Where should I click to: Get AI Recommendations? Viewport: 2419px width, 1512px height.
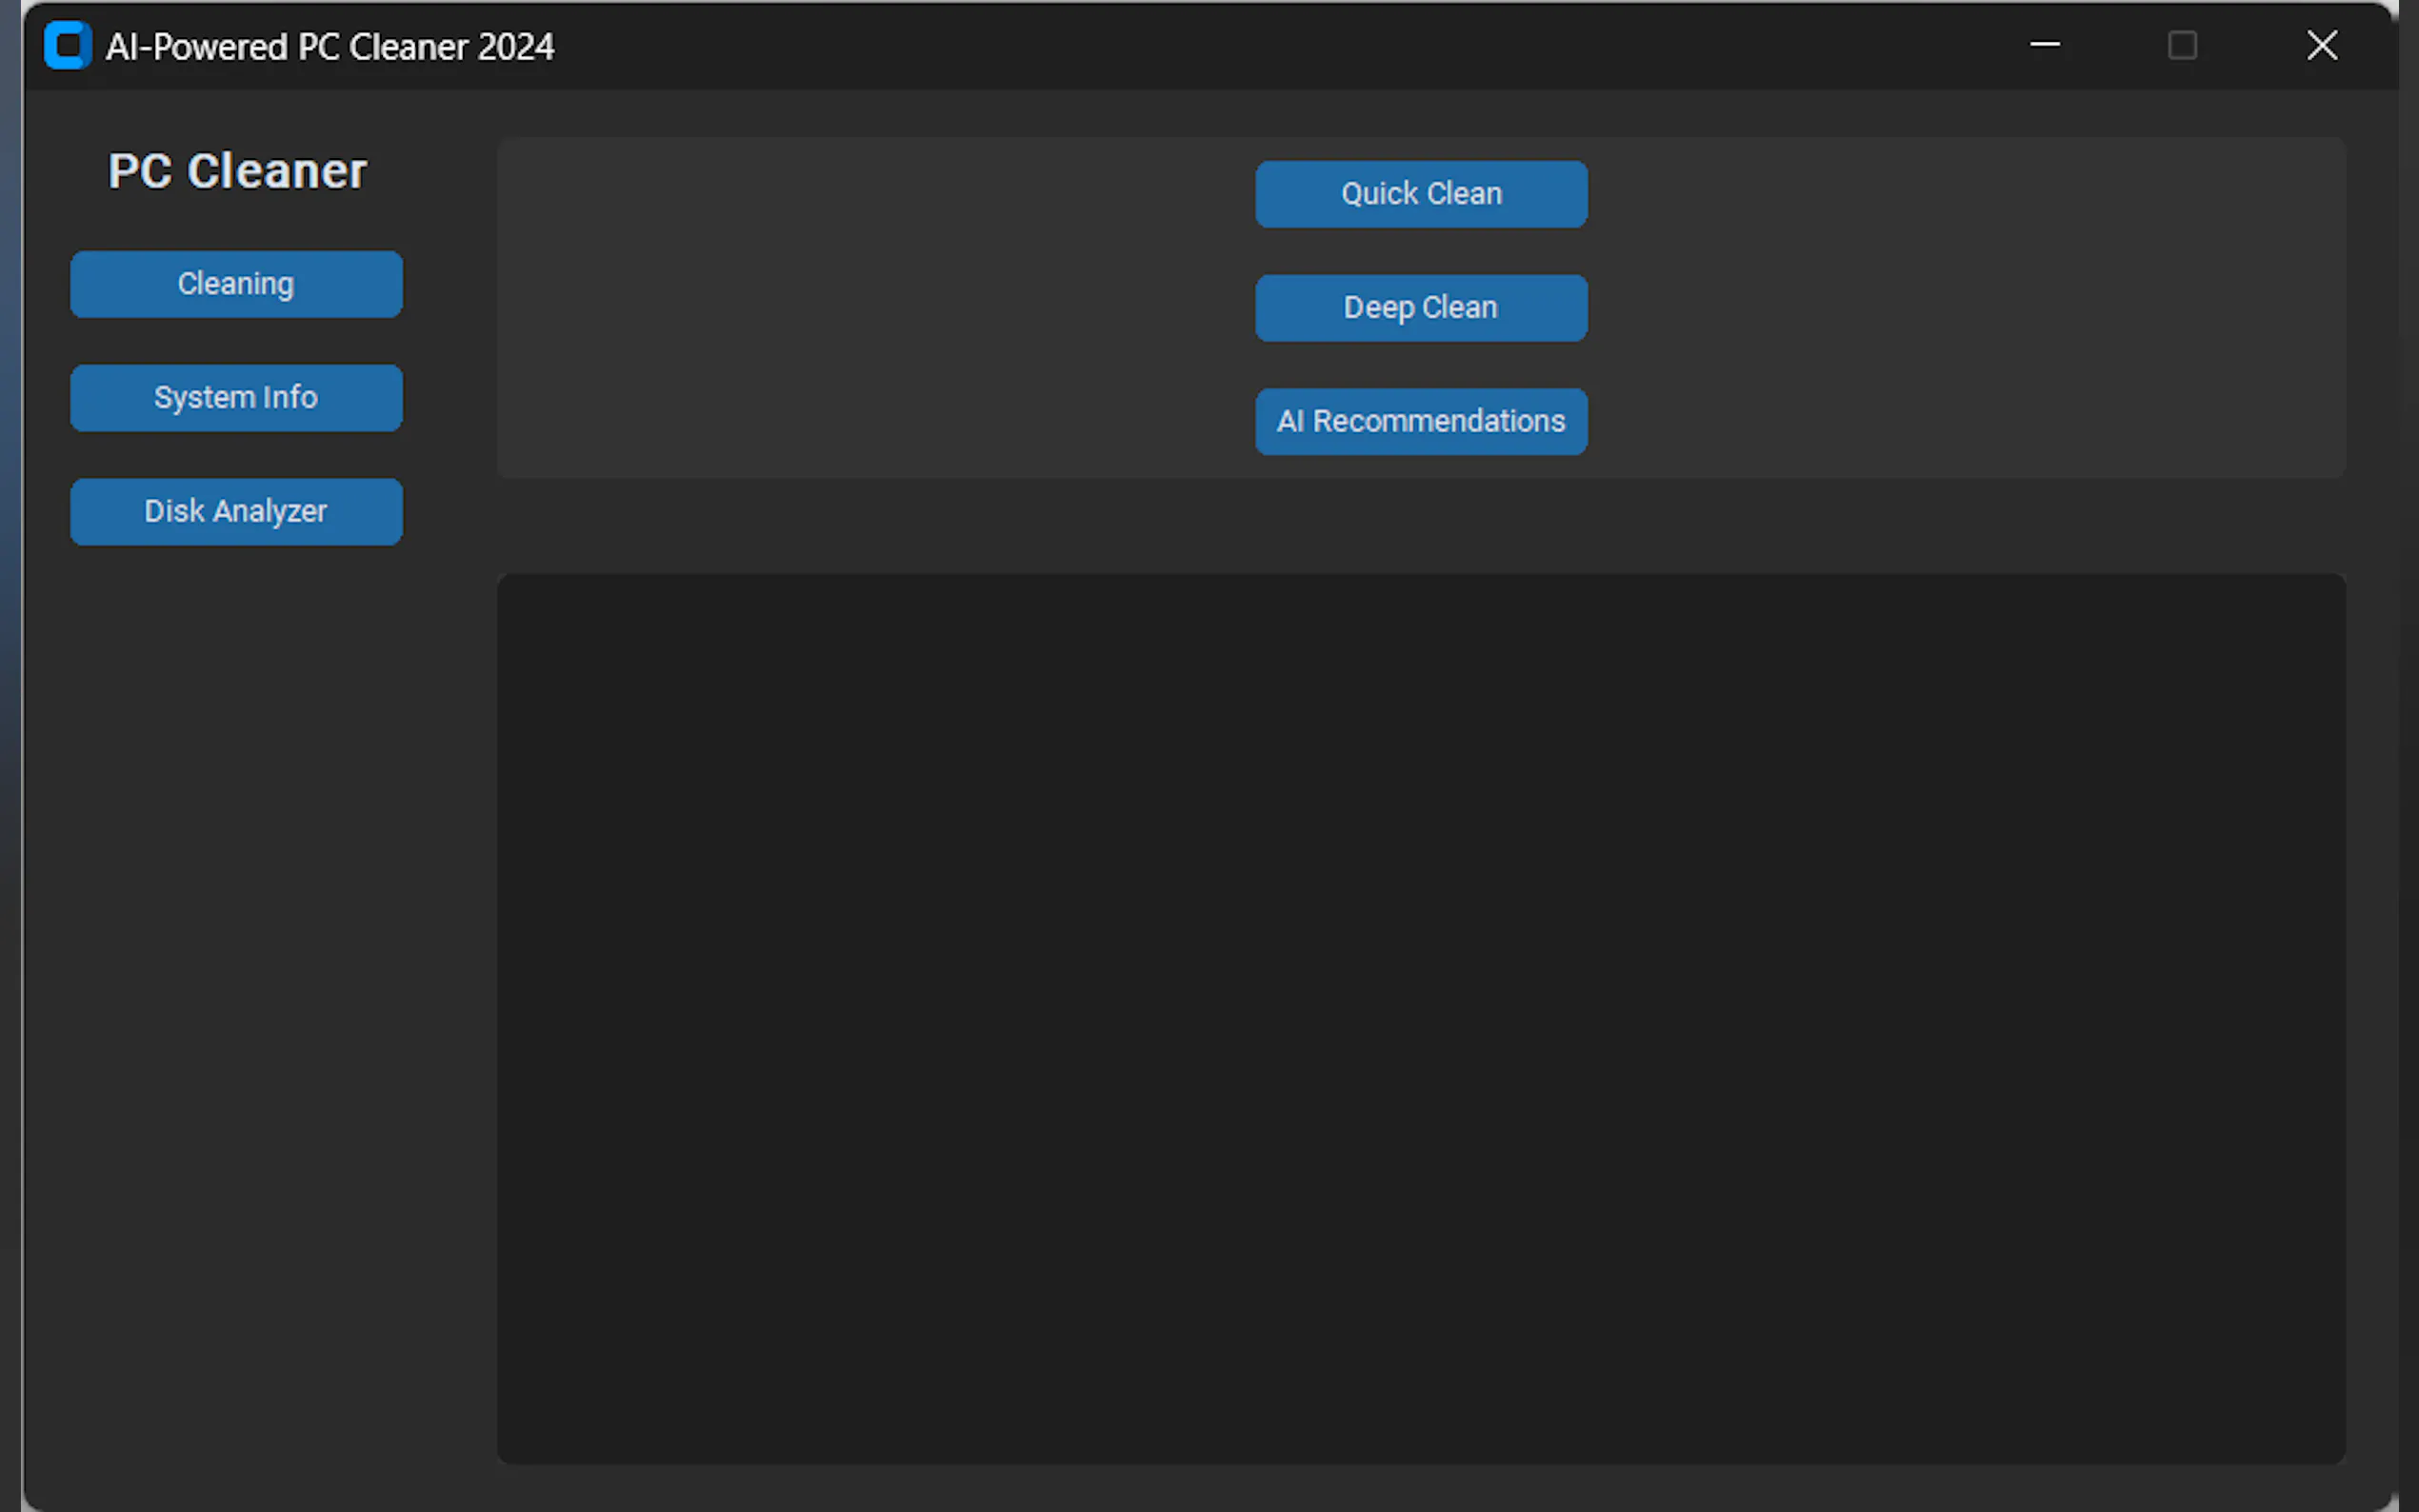coord(1421,422)
